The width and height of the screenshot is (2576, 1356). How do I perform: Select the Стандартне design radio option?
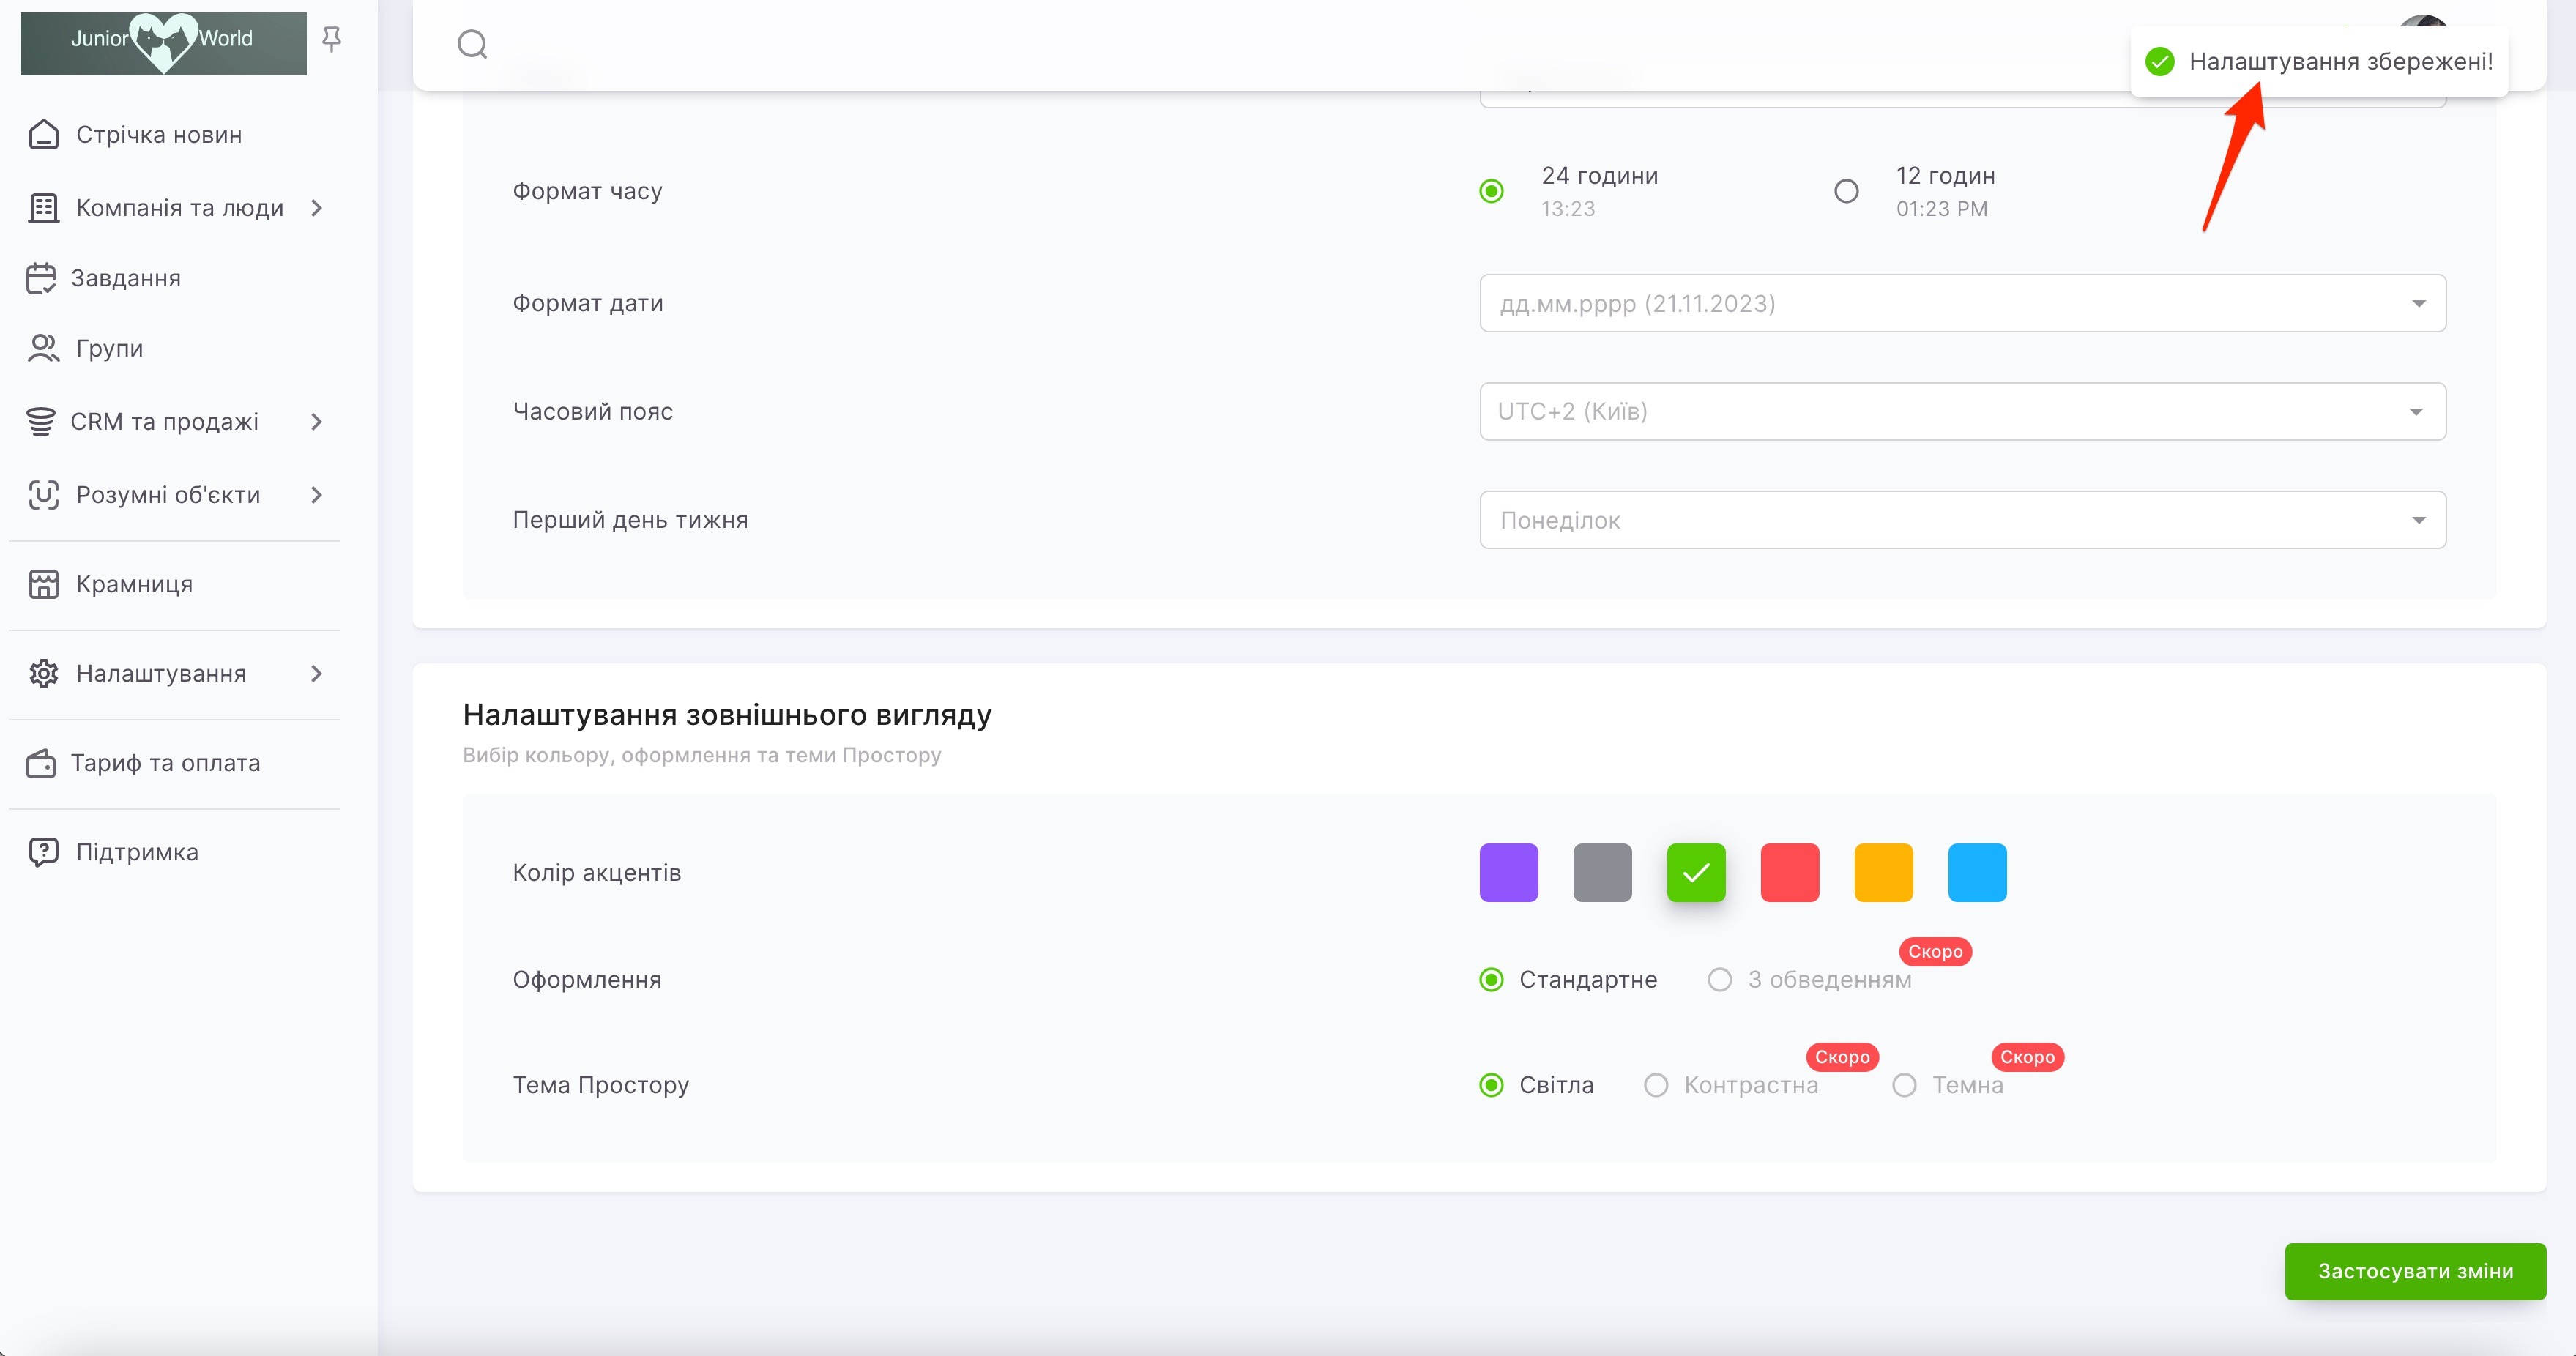click(1491, 980)
